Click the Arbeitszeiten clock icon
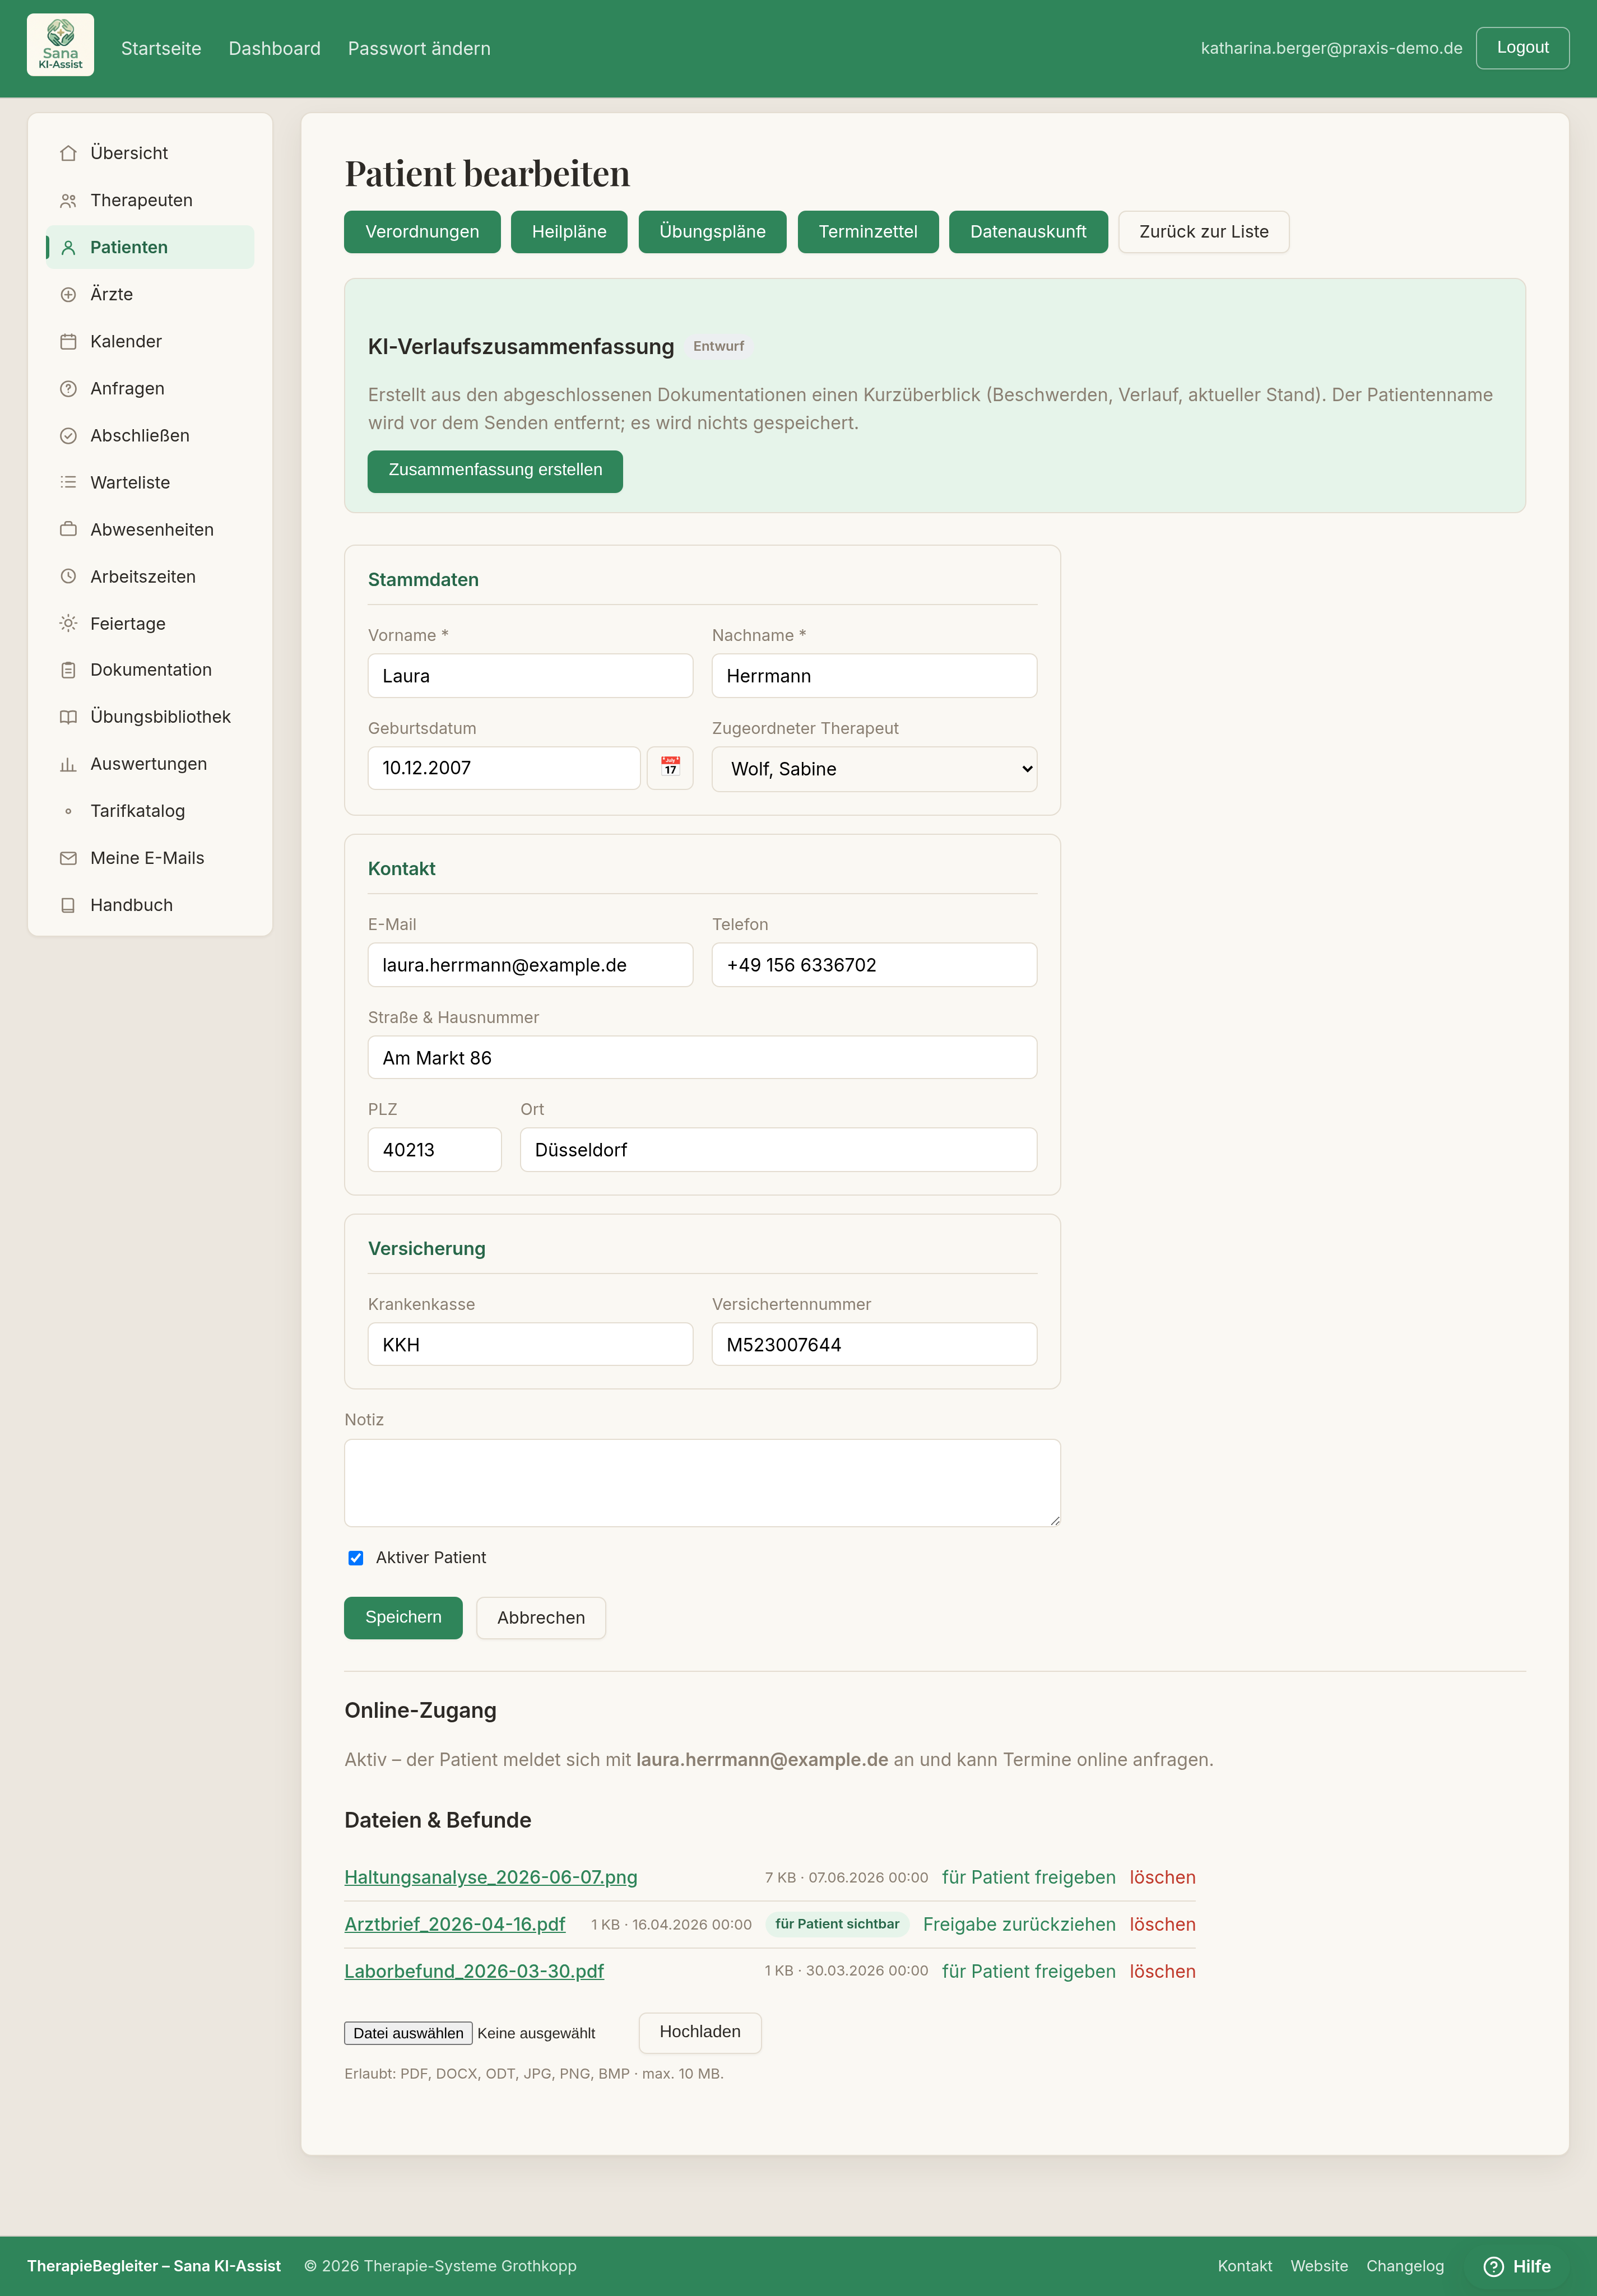1597x2296 pixels. point(68,576)
